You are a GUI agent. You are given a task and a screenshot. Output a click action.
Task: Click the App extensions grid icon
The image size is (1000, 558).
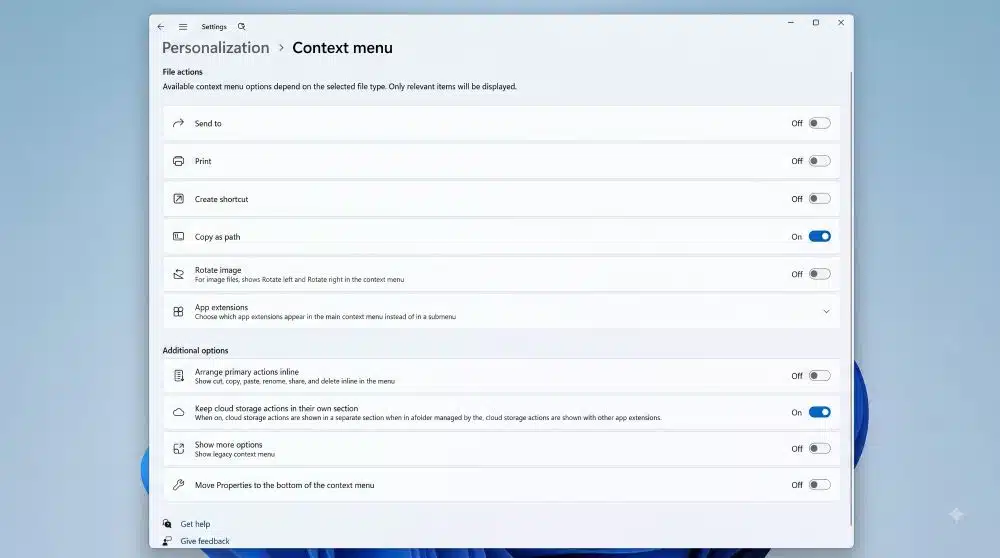pos(179,312)
